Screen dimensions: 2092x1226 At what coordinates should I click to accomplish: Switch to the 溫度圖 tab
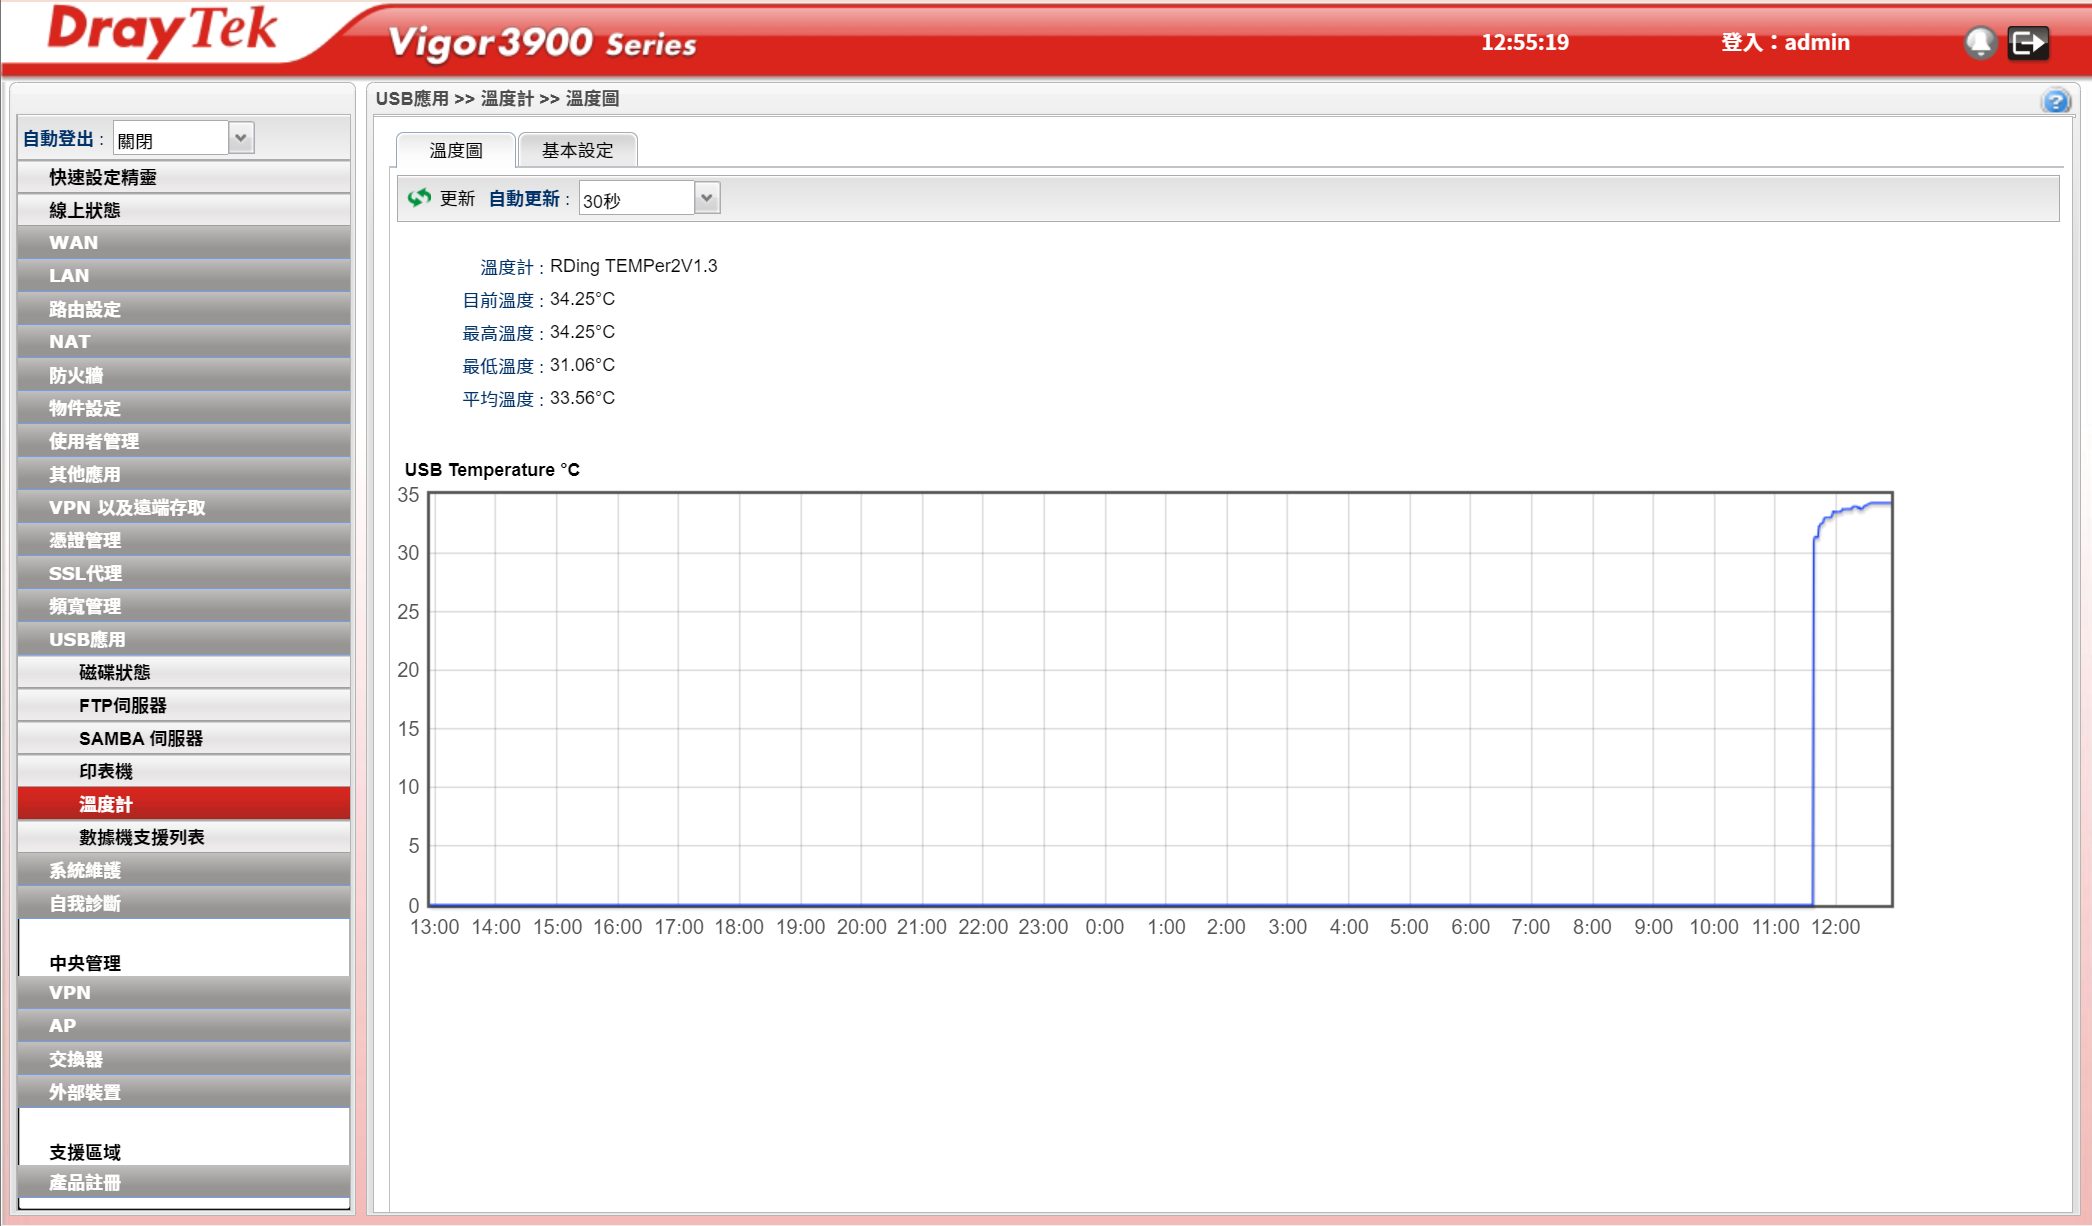(456, 150)
